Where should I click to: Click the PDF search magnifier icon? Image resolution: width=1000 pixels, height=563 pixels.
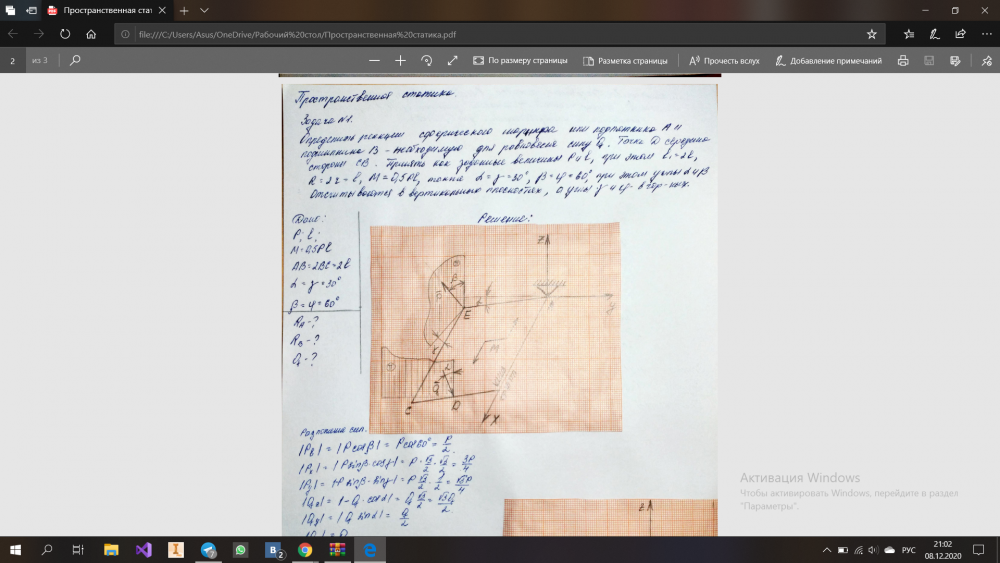pos(75,60)
